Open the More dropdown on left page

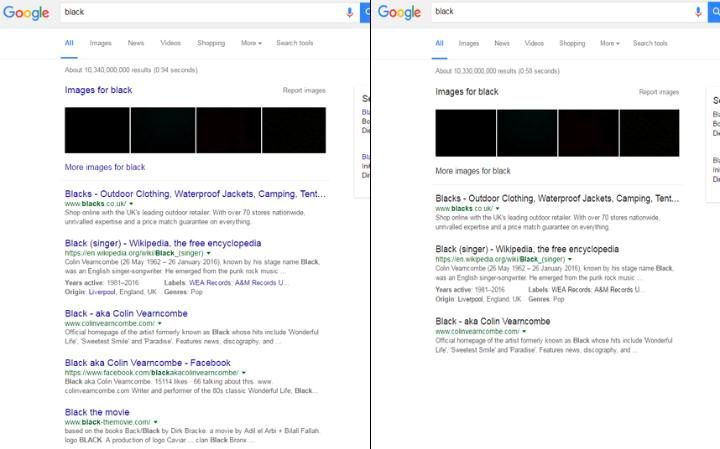point(251,43)
